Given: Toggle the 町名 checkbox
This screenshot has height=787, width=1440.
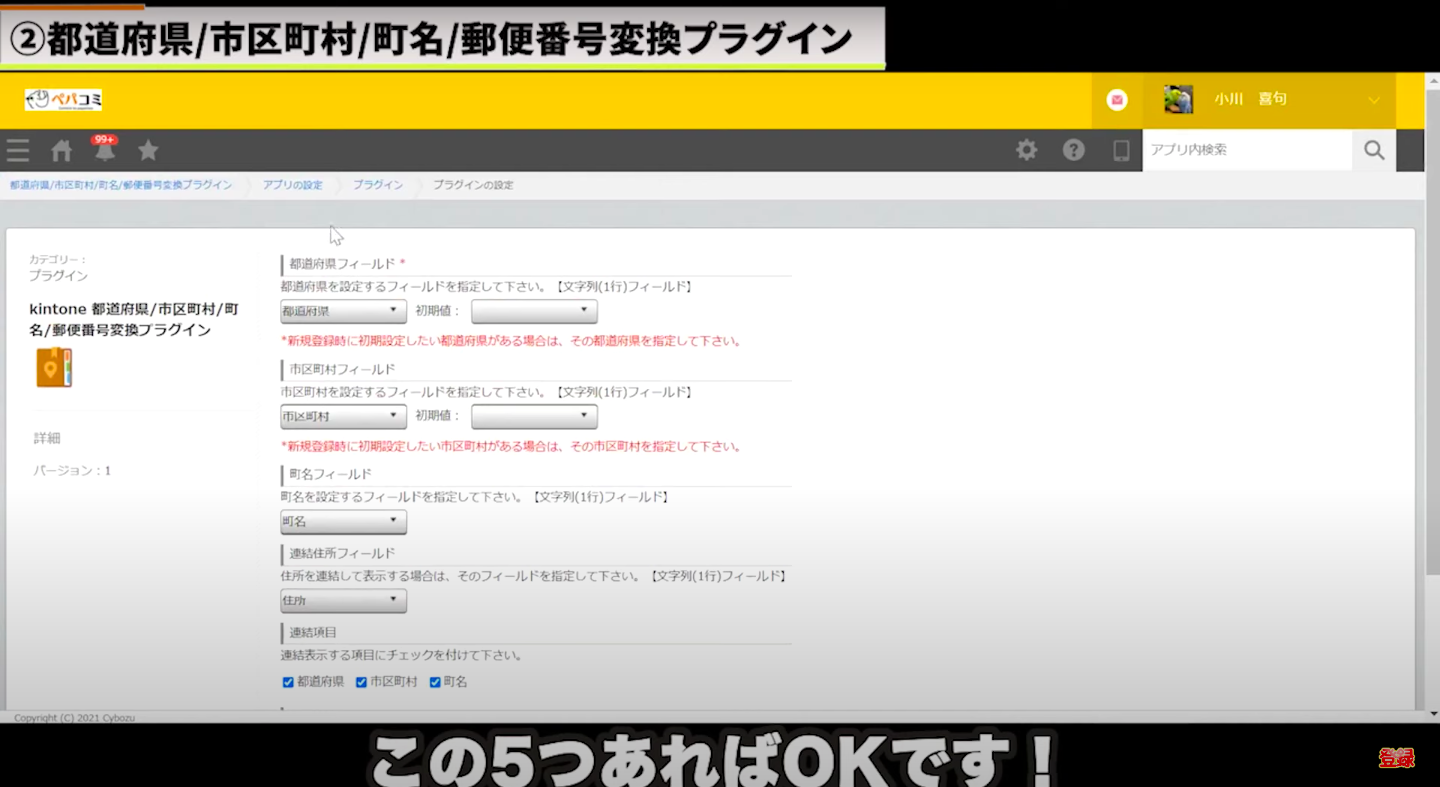Looking at the screenshot, I should tap(435, 682).
